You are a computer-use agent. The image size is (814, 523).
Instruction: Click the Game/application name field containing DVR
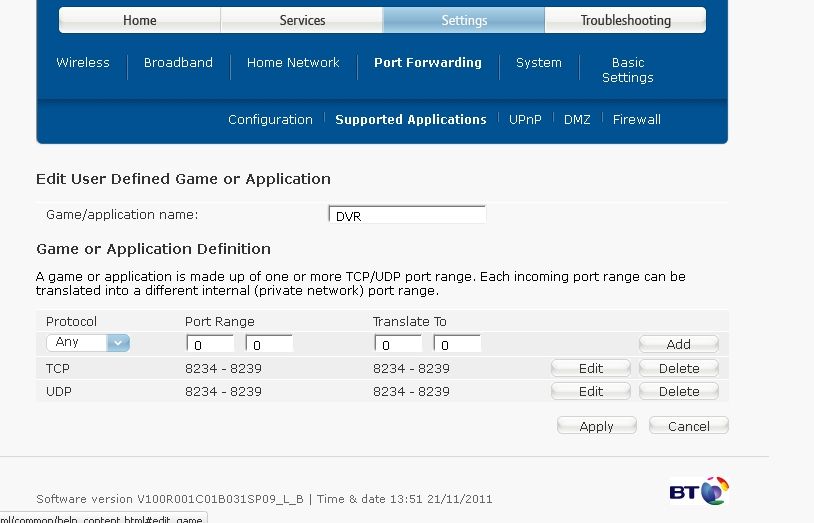407,214
